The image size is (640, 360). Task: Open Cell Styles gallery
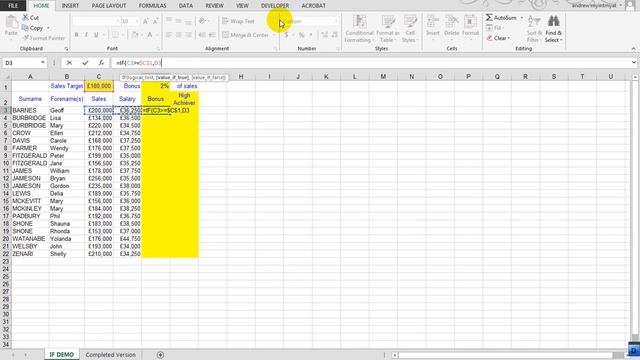coord(409,29)
